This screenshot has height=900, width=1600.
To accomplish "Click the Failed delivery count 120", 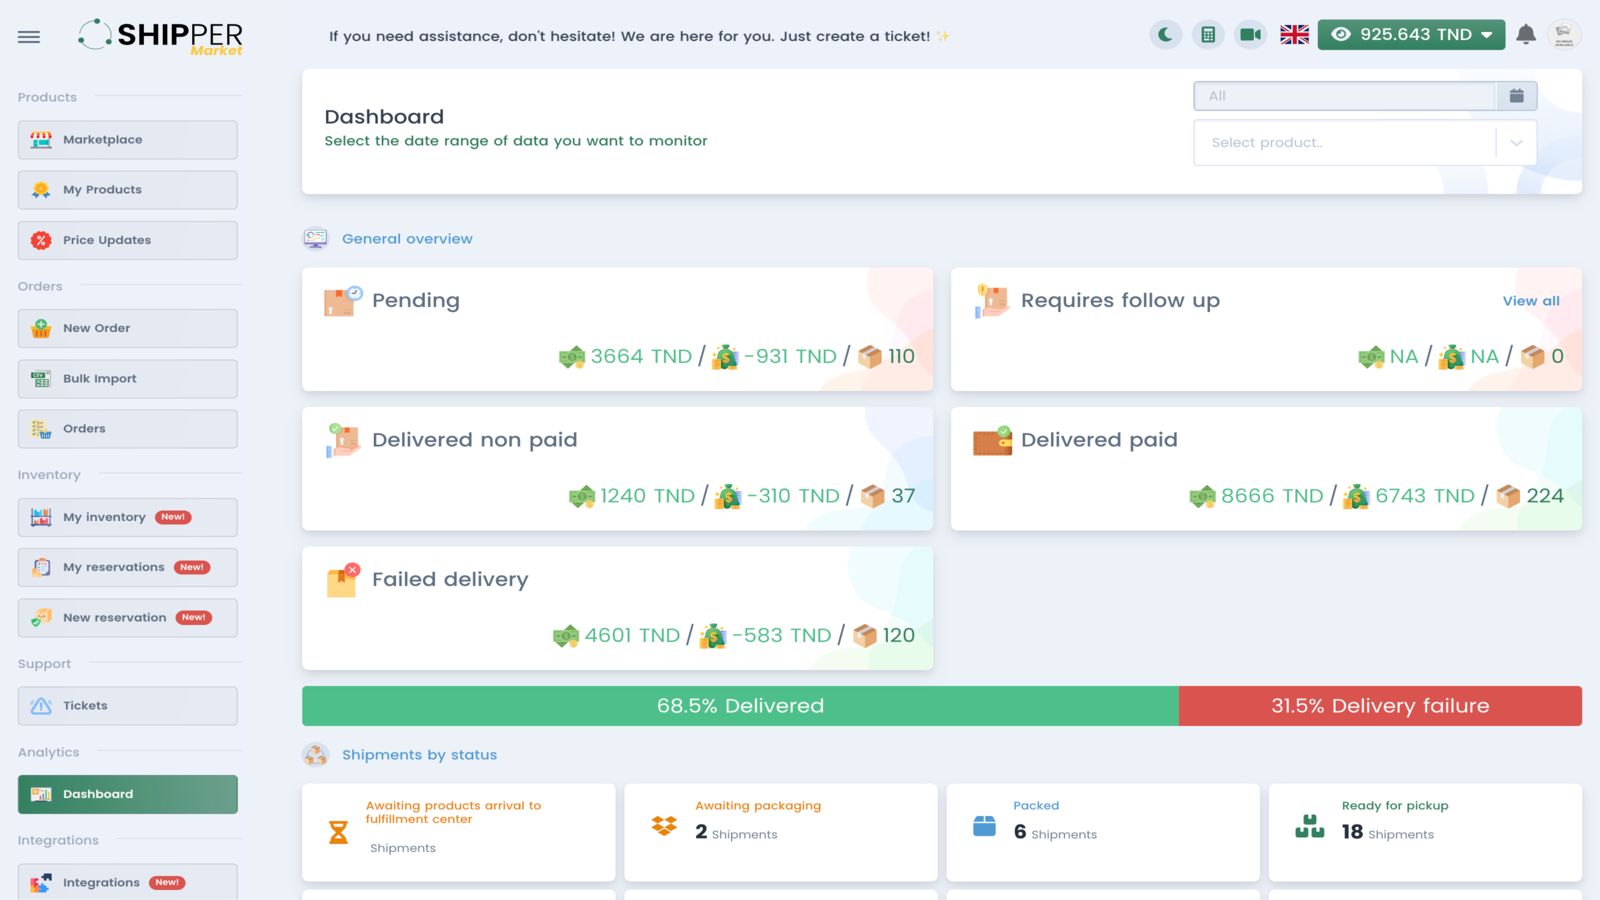I will tap(898, 636).
